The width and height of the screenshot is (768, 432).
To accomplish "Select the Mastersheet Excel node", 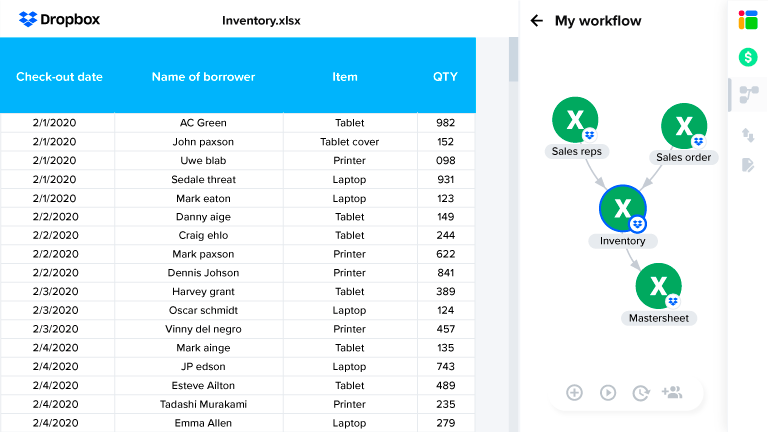I will [x=658, y=287].
